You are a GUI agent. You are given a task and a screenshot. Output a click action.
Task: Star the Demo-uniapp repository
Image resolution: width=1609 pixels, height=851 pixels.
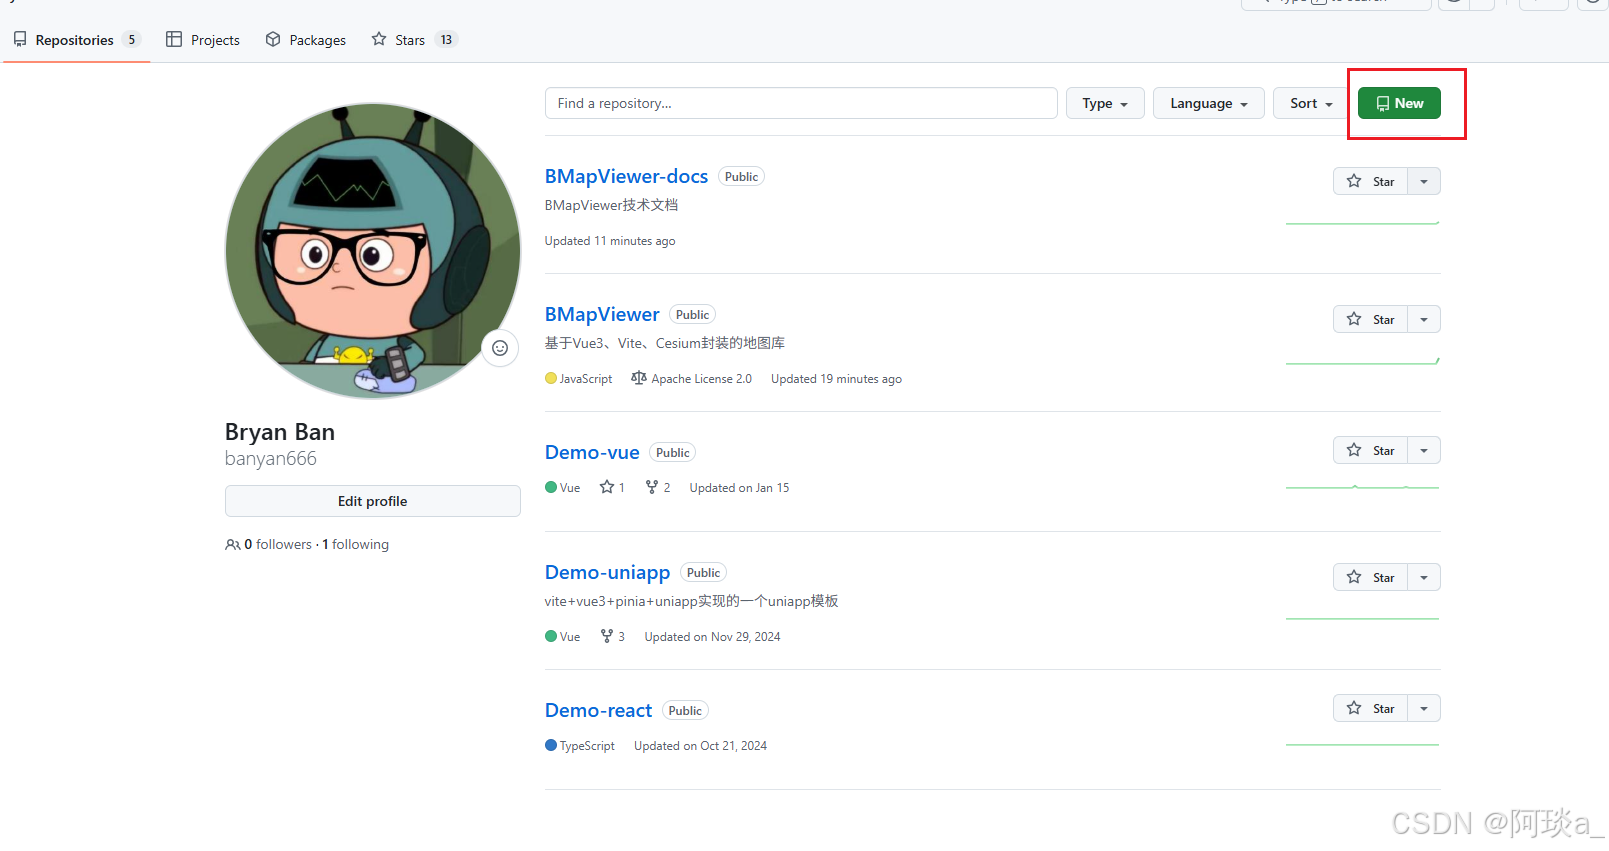pyautogui.click(x=1370, y=577)
